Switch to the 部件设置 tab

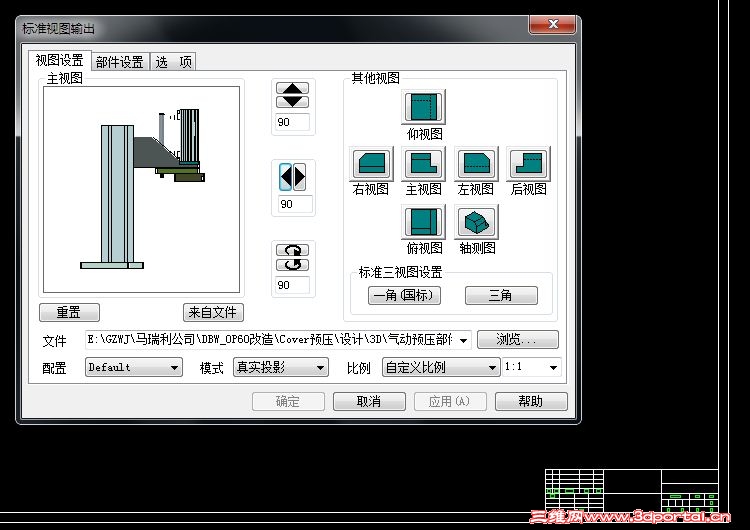click(120, 62)
